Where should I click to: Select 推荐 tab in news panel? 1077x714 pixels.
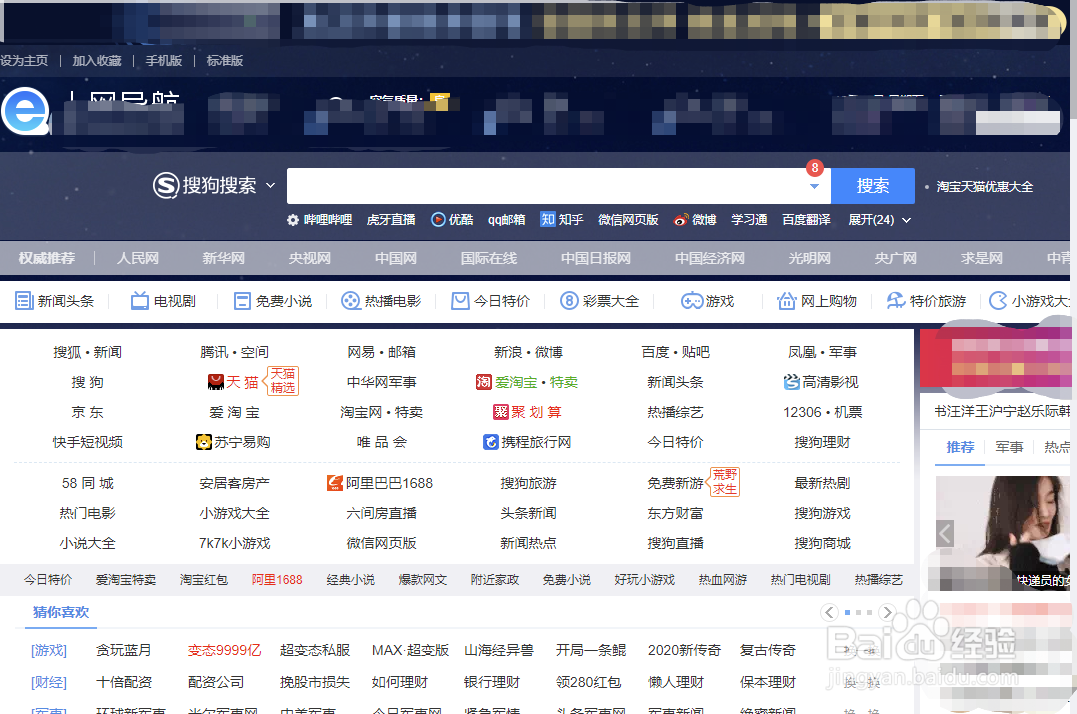click(960, 448)
